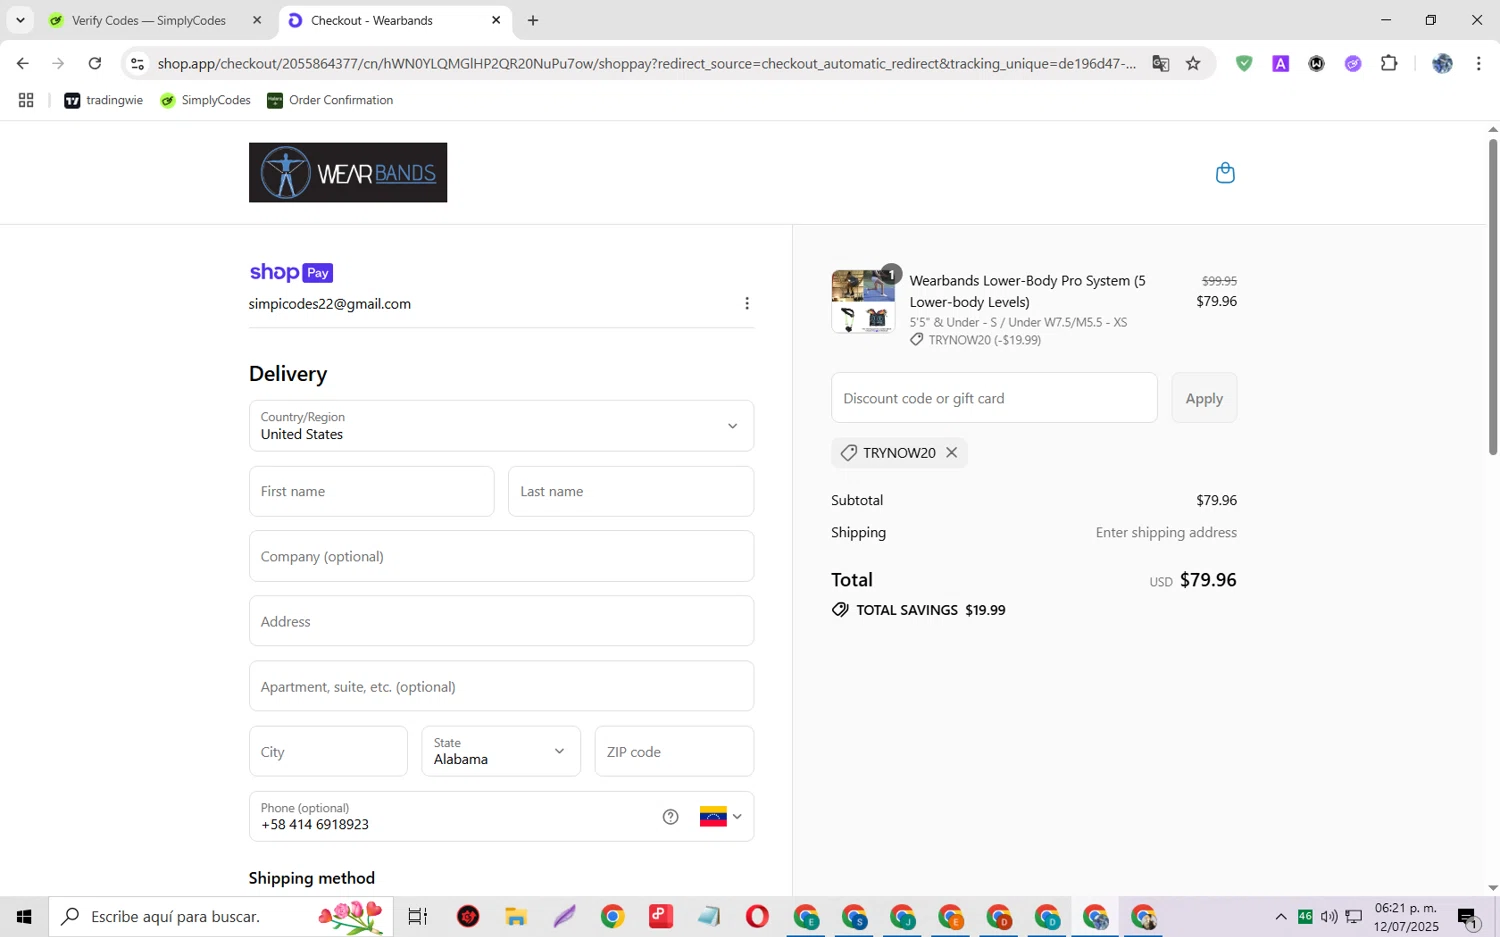Open the purple round extension icon

click(x=1353, y=63)
